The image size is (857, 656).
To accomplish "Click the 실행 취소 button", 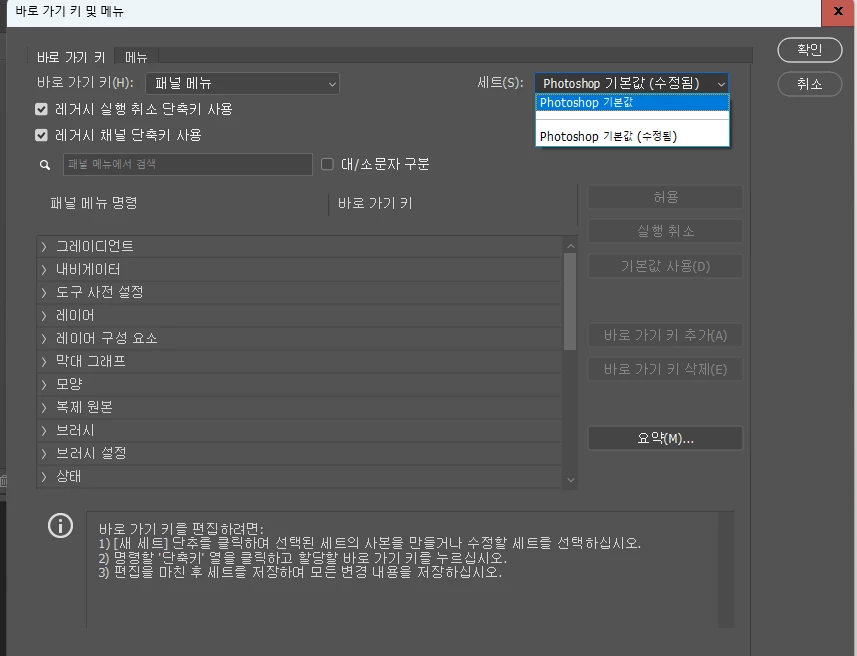I will tap(665, 231).
